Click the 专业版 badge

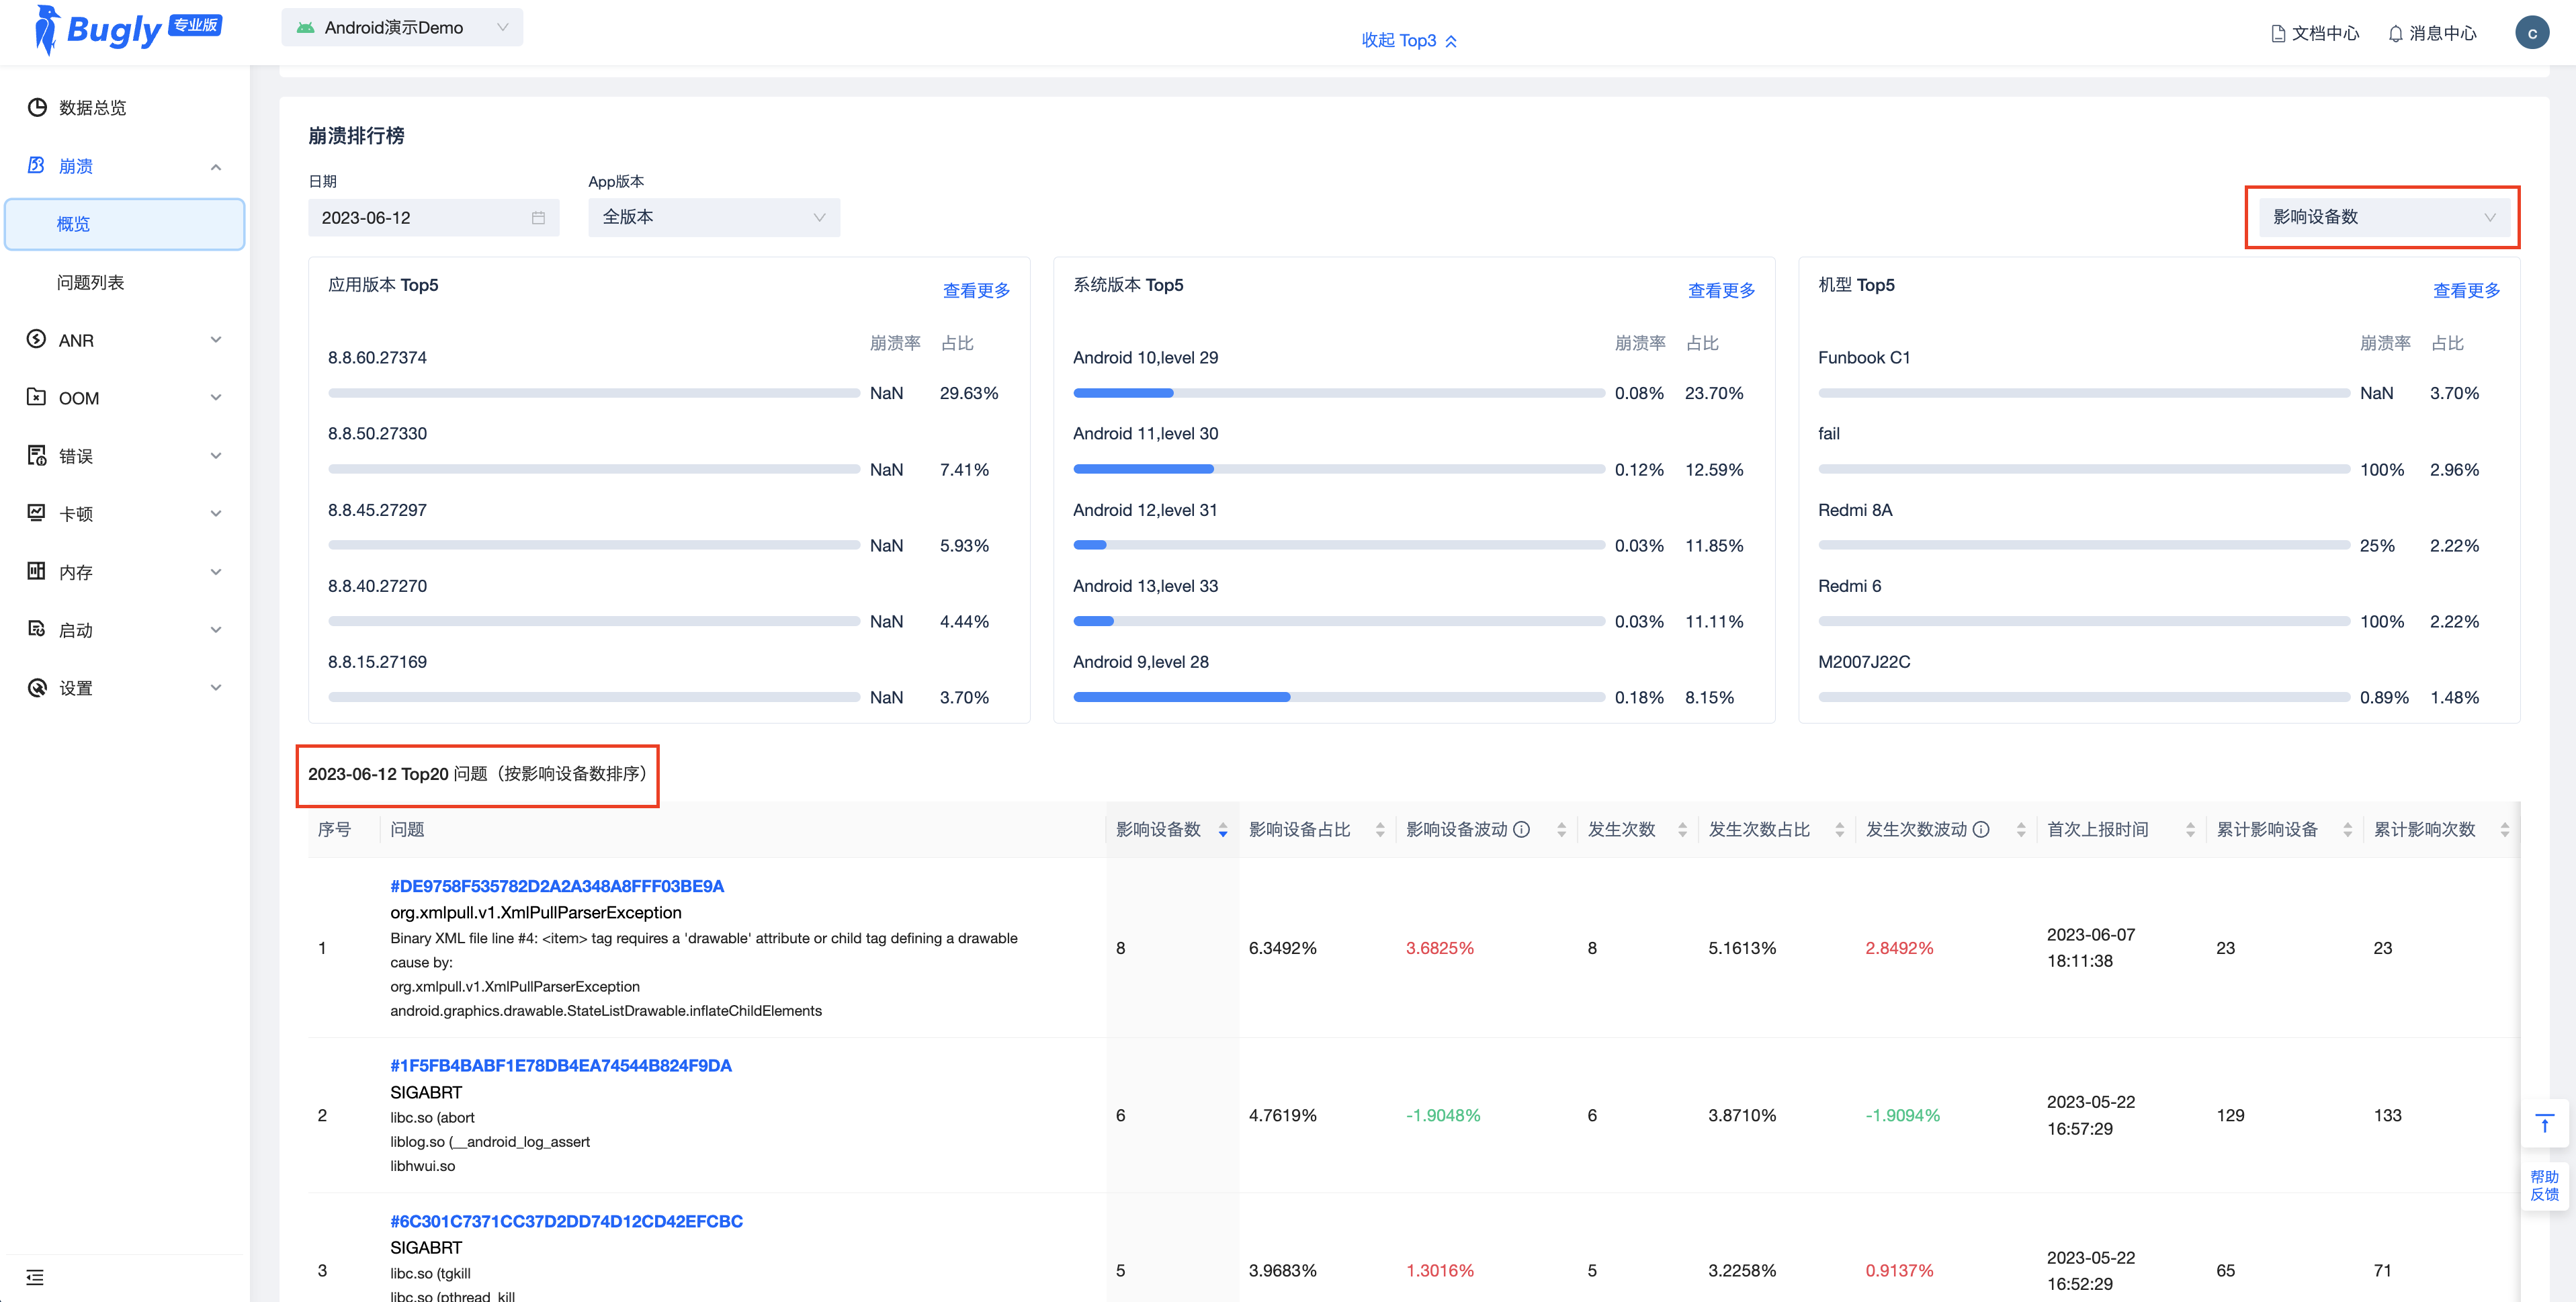pyautogui.click(x=196, y=25)
